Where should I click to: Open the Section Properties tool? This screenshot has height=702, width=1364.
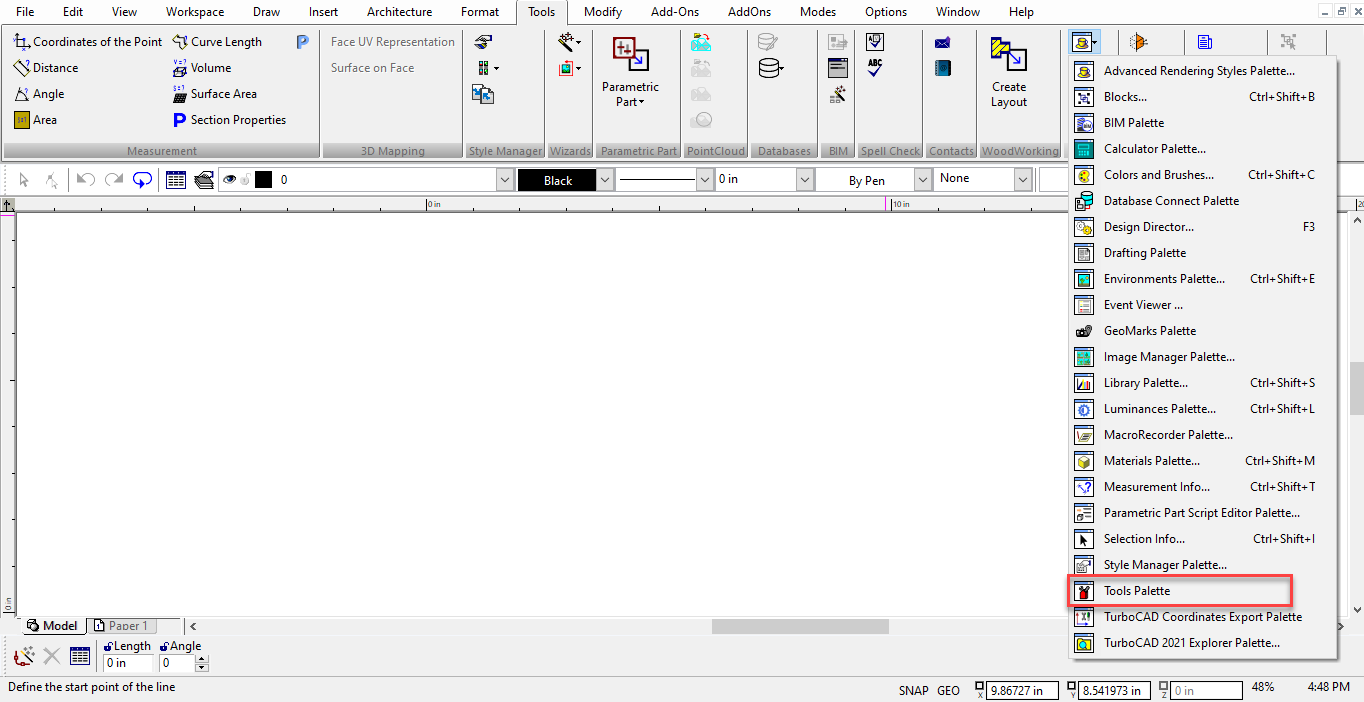(229, 120)
